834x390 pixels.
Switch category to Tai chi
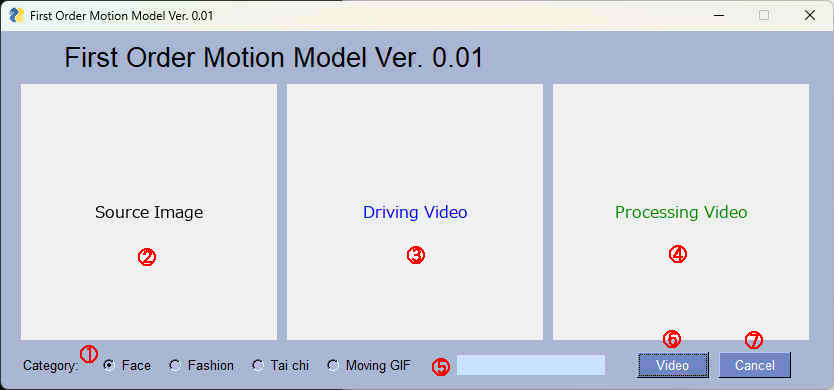258,366
